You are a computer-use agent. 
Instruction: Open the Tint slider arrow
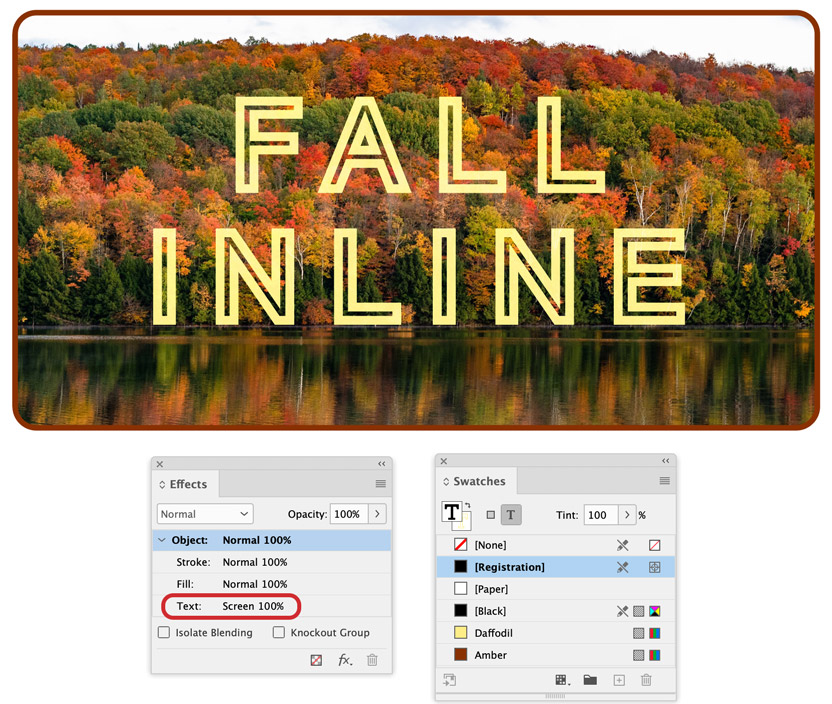pyautogui.click(x=627, y=515)
